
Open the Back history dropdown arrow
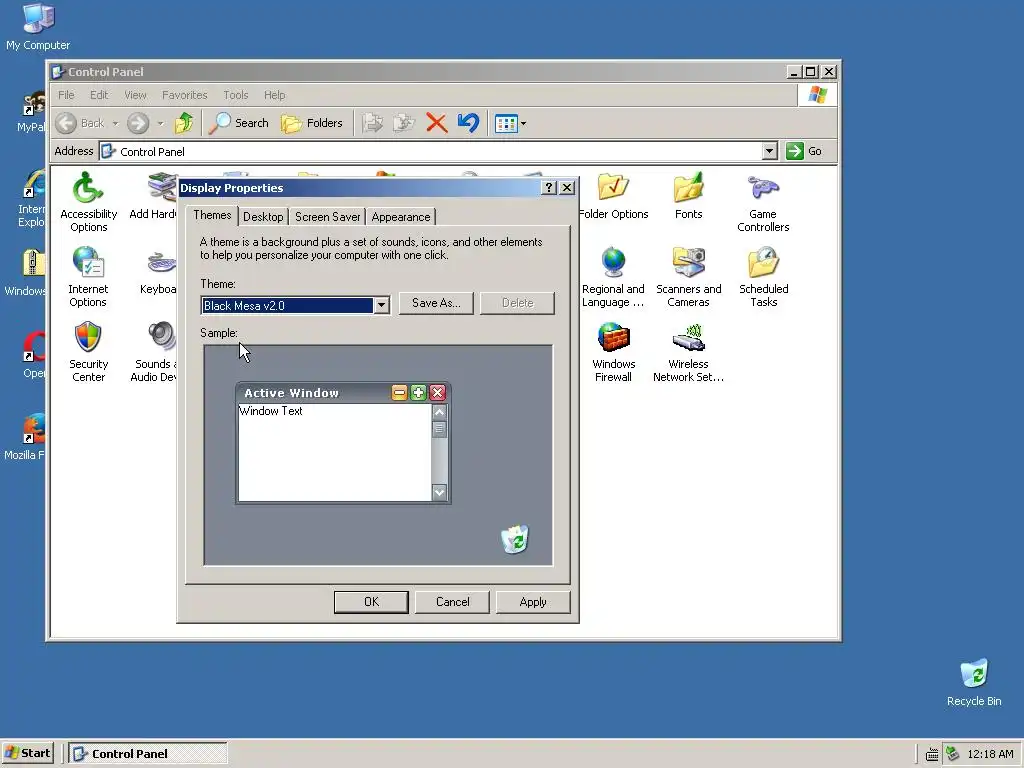click(x=115, y=123)
